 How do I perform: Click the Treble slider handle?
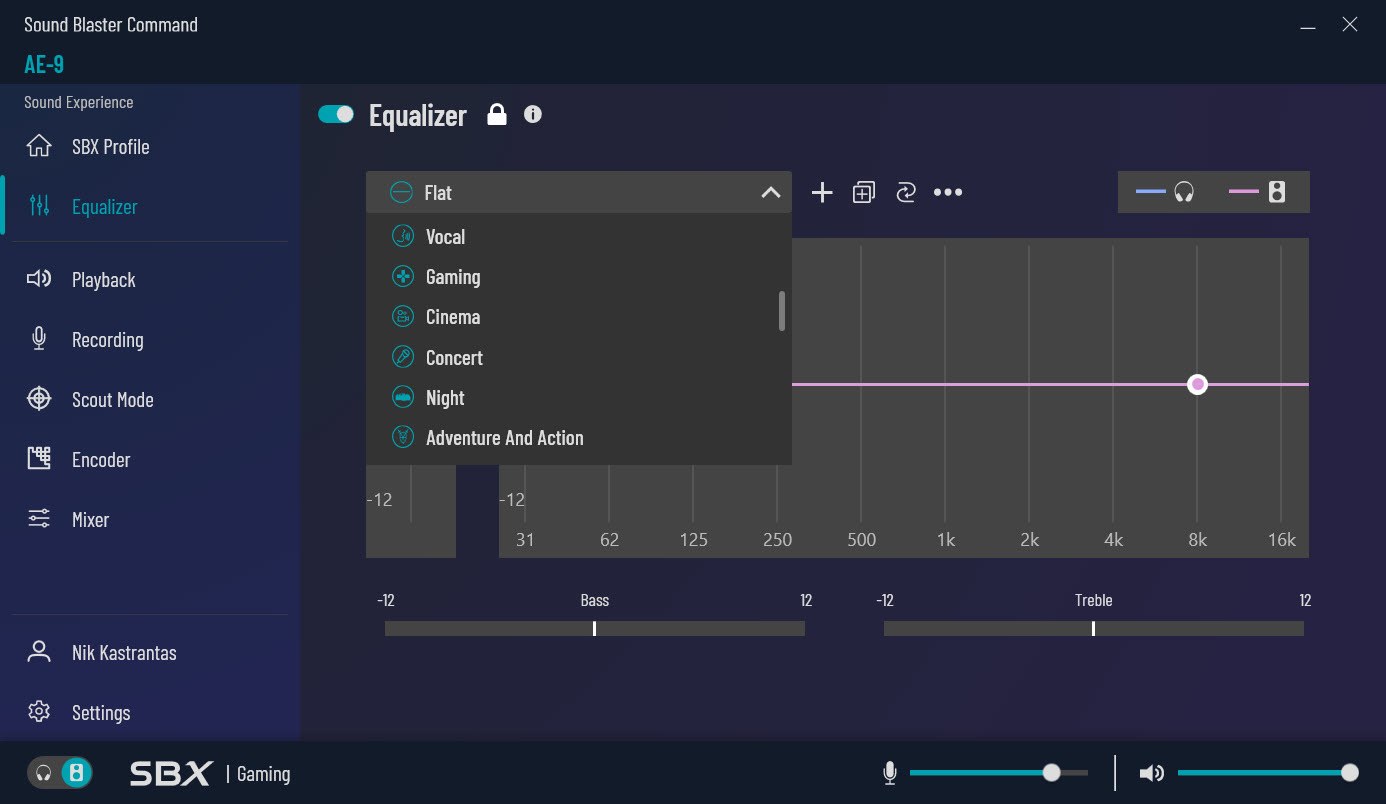coord(1093,628)
